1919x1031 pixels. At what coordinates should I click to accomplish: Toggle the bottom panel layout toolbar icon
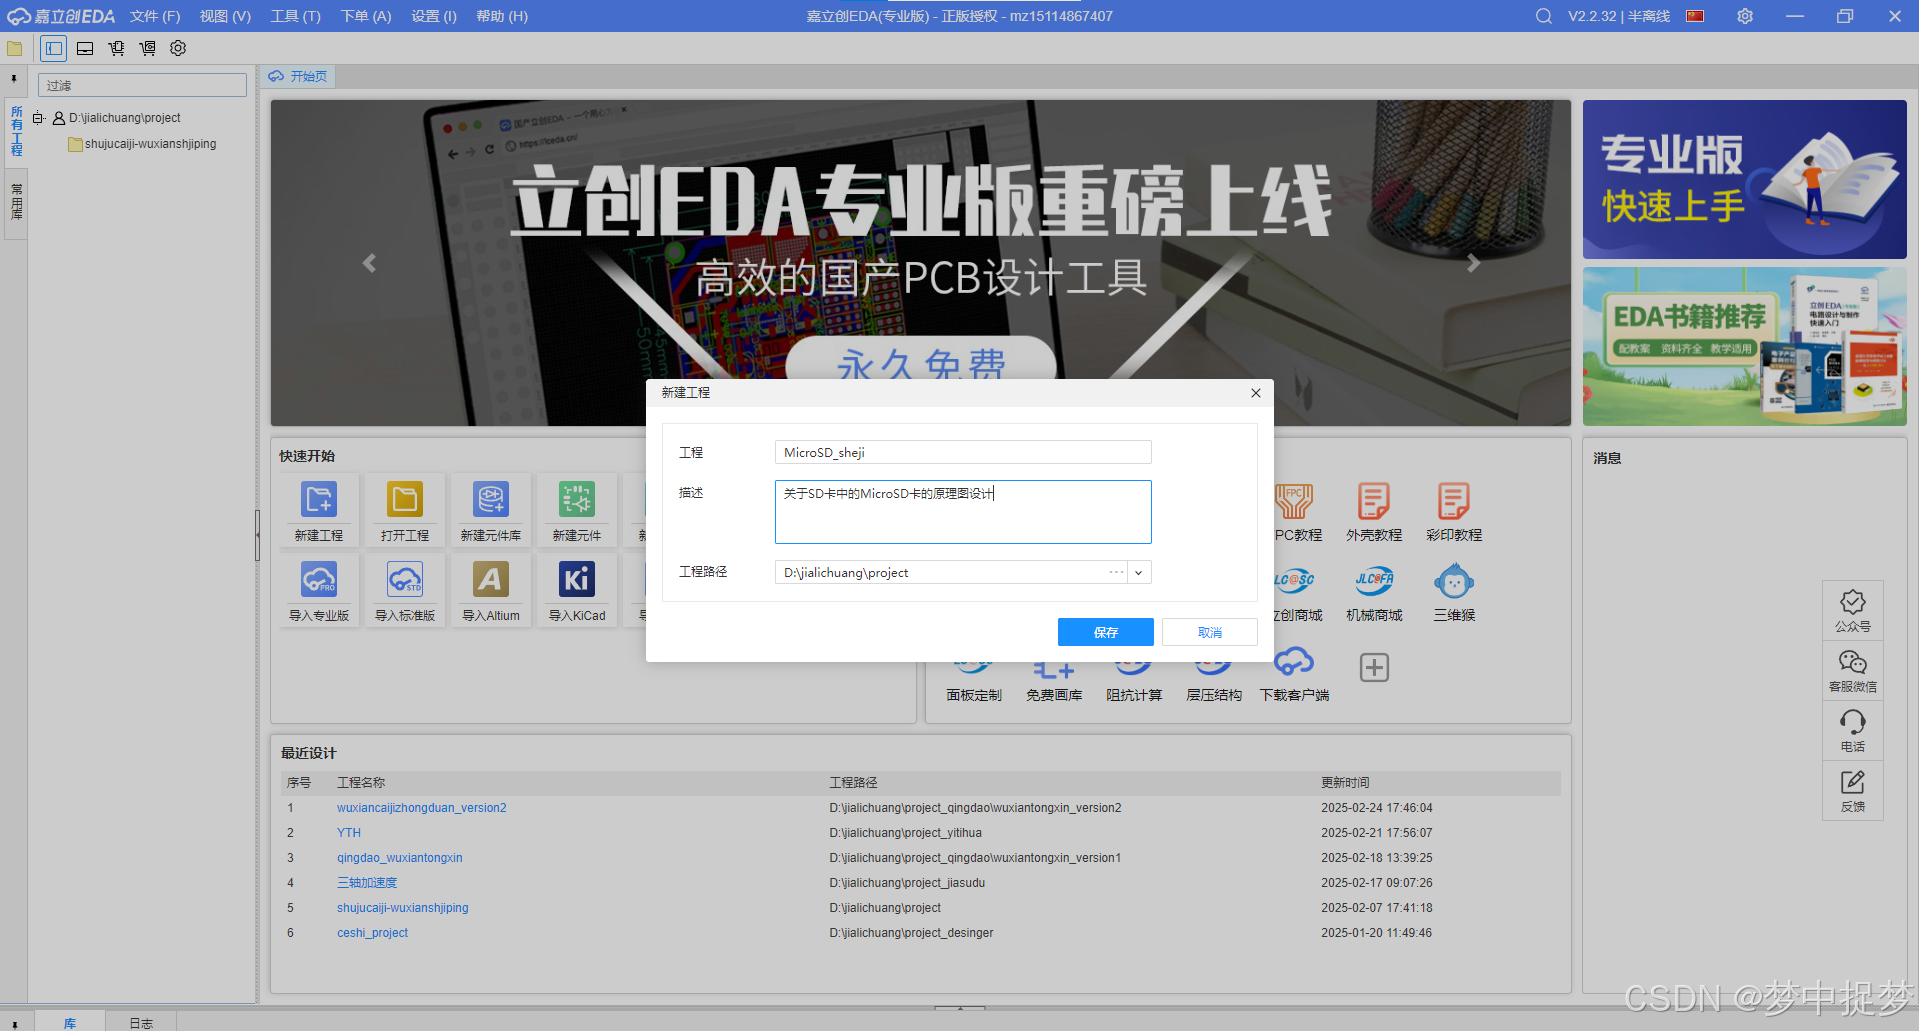click(85, 48)
